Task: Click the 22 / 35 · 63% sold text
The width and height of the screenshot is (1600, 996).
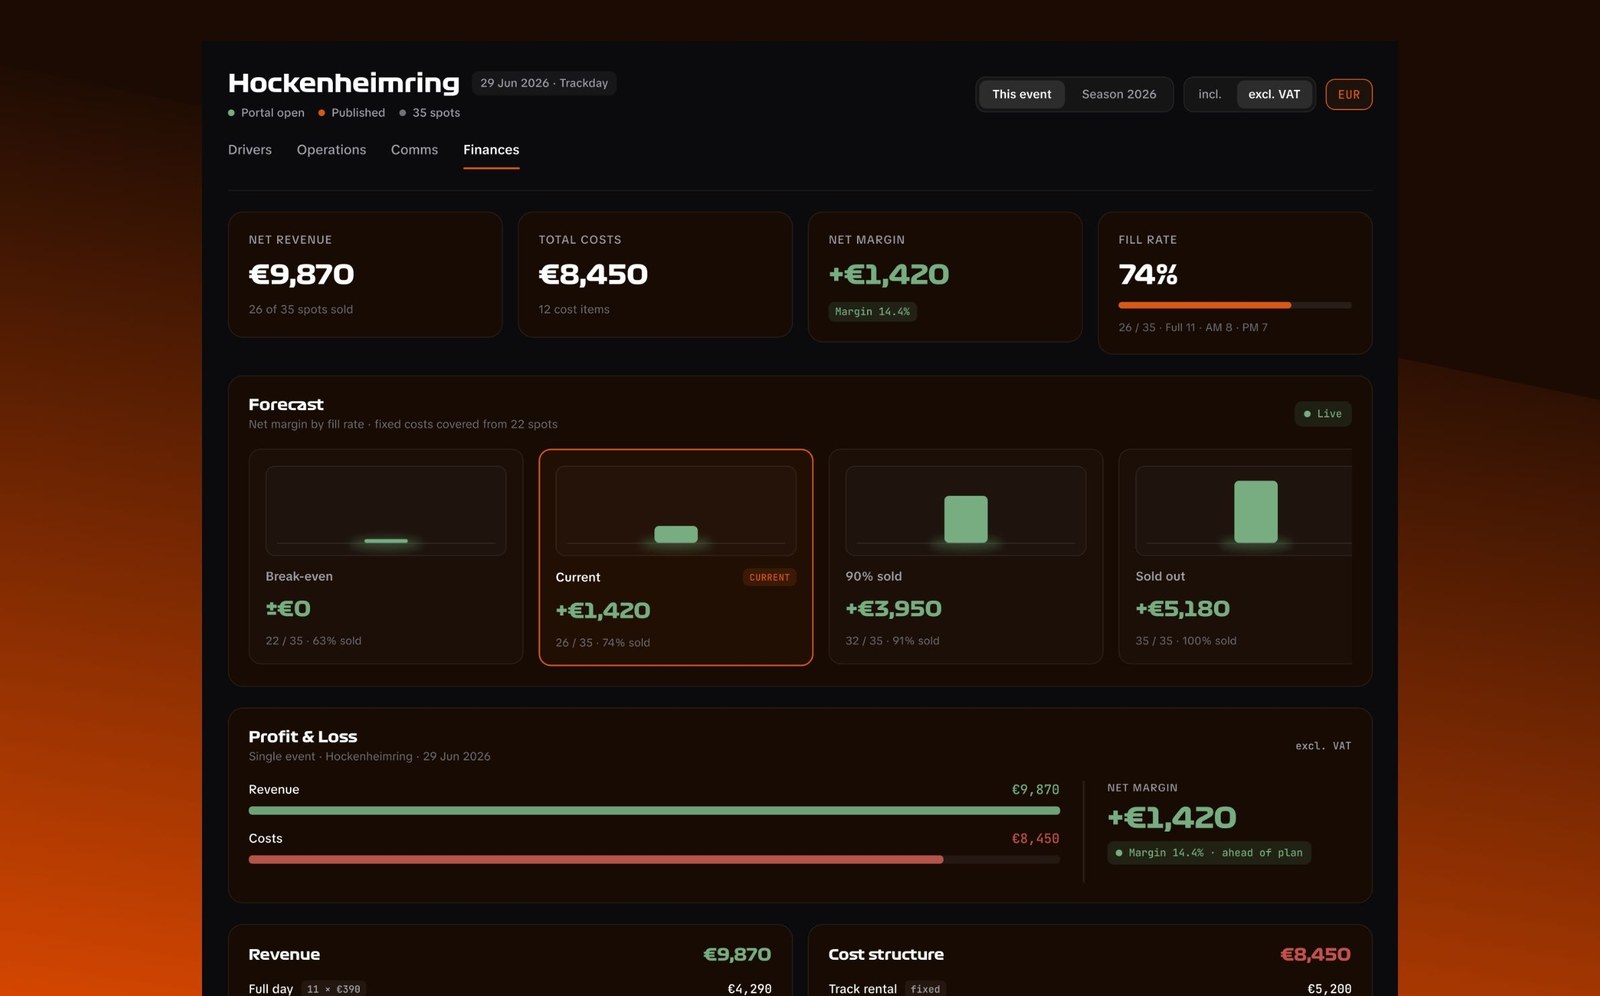Action: [x=314, y=641]
